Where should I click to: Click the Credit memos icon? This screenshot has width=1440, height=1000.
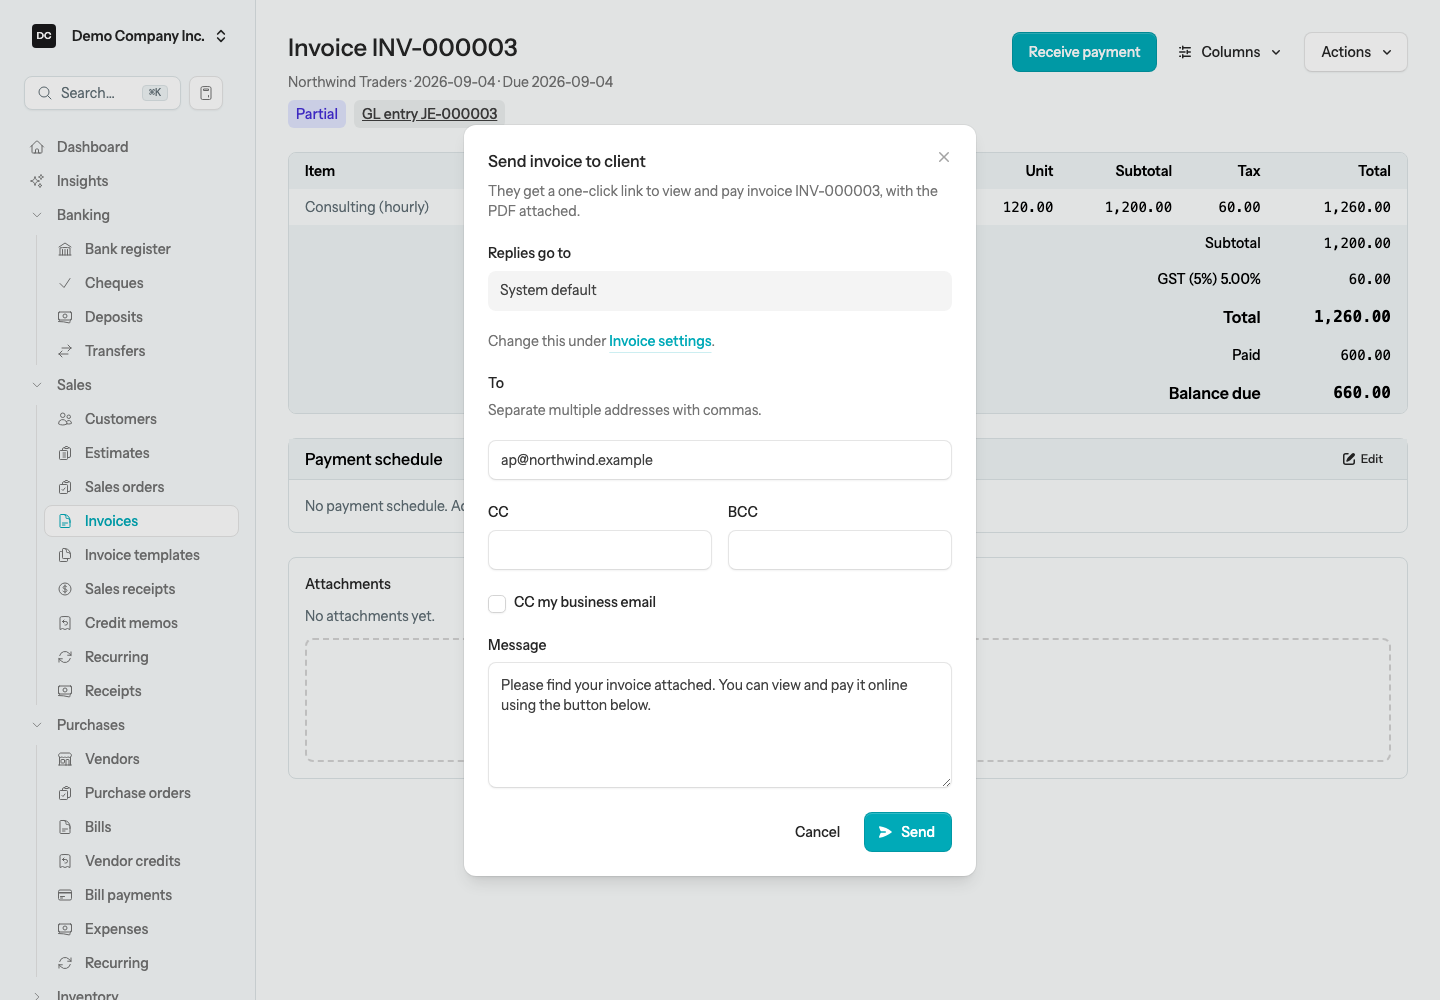click(65, 623)
